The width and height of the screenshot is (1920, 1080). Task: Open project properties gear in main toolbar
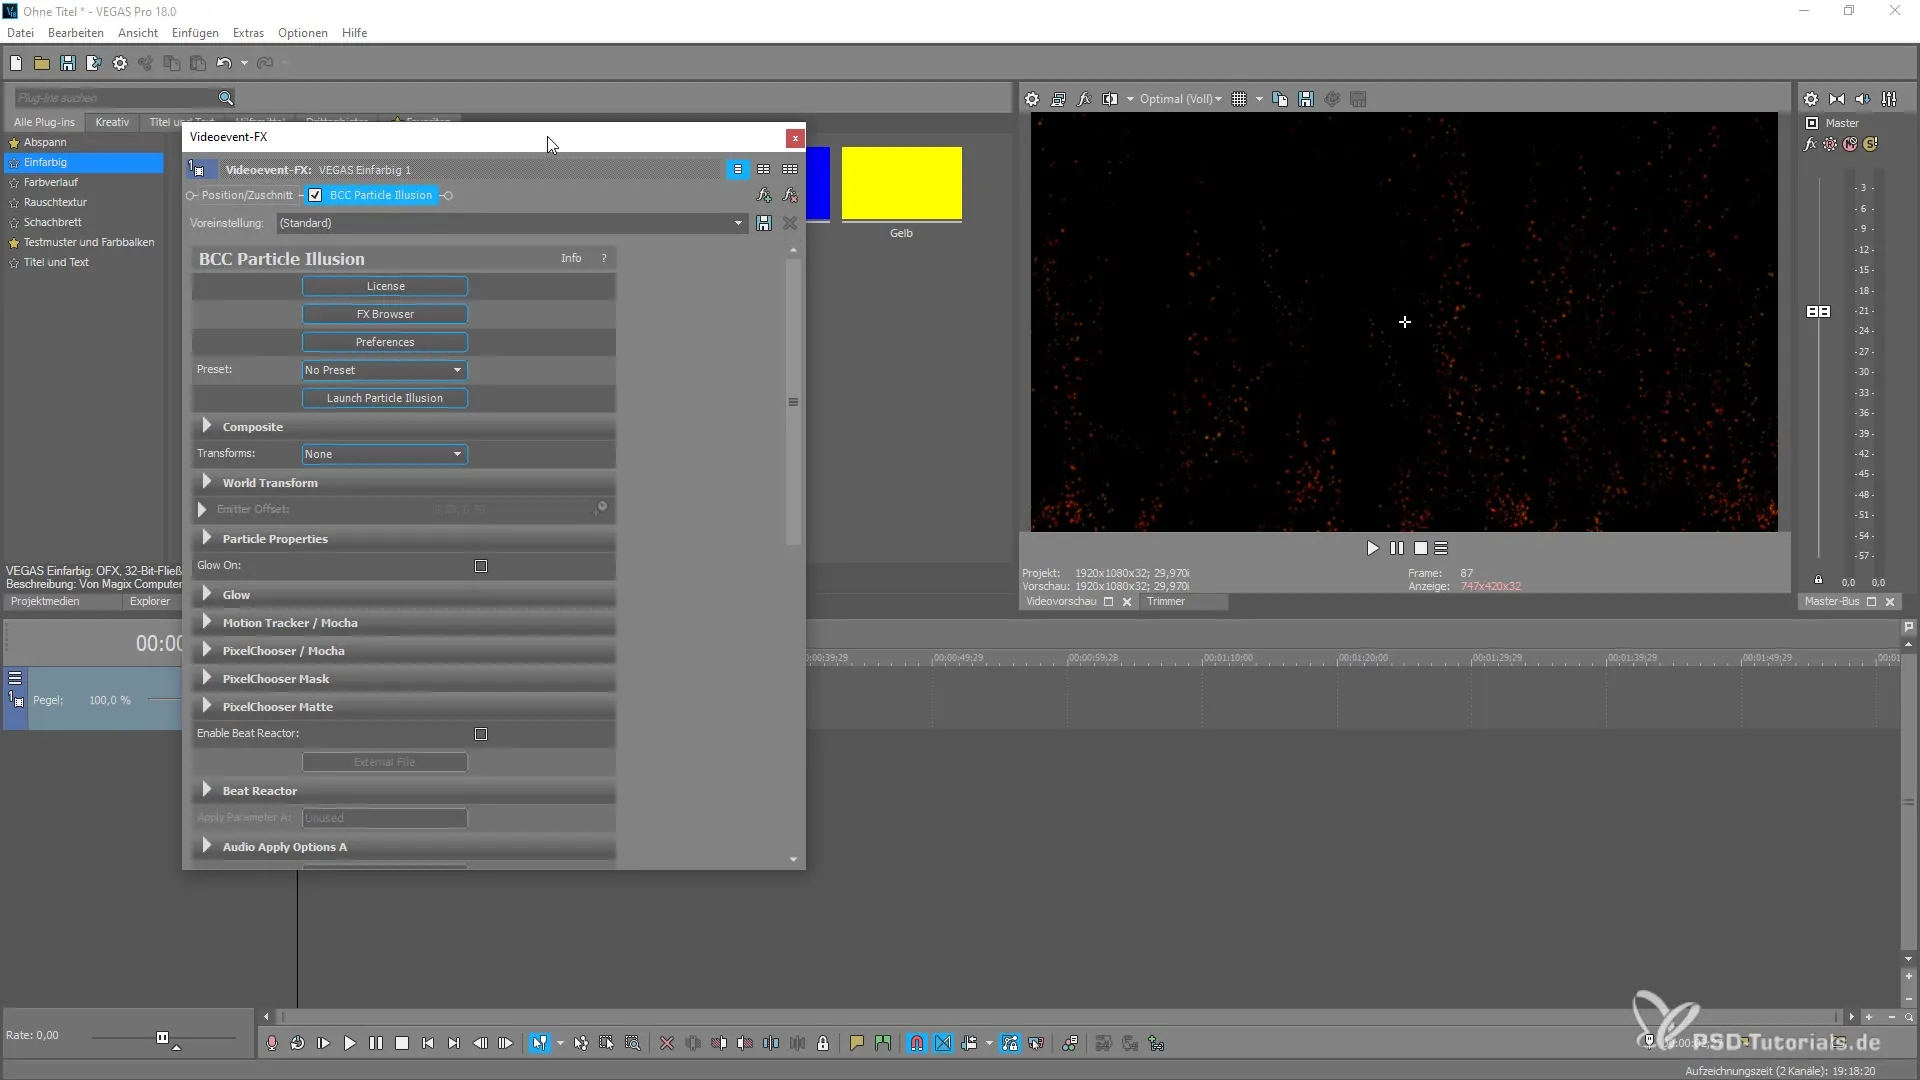(x=120, y=63)
